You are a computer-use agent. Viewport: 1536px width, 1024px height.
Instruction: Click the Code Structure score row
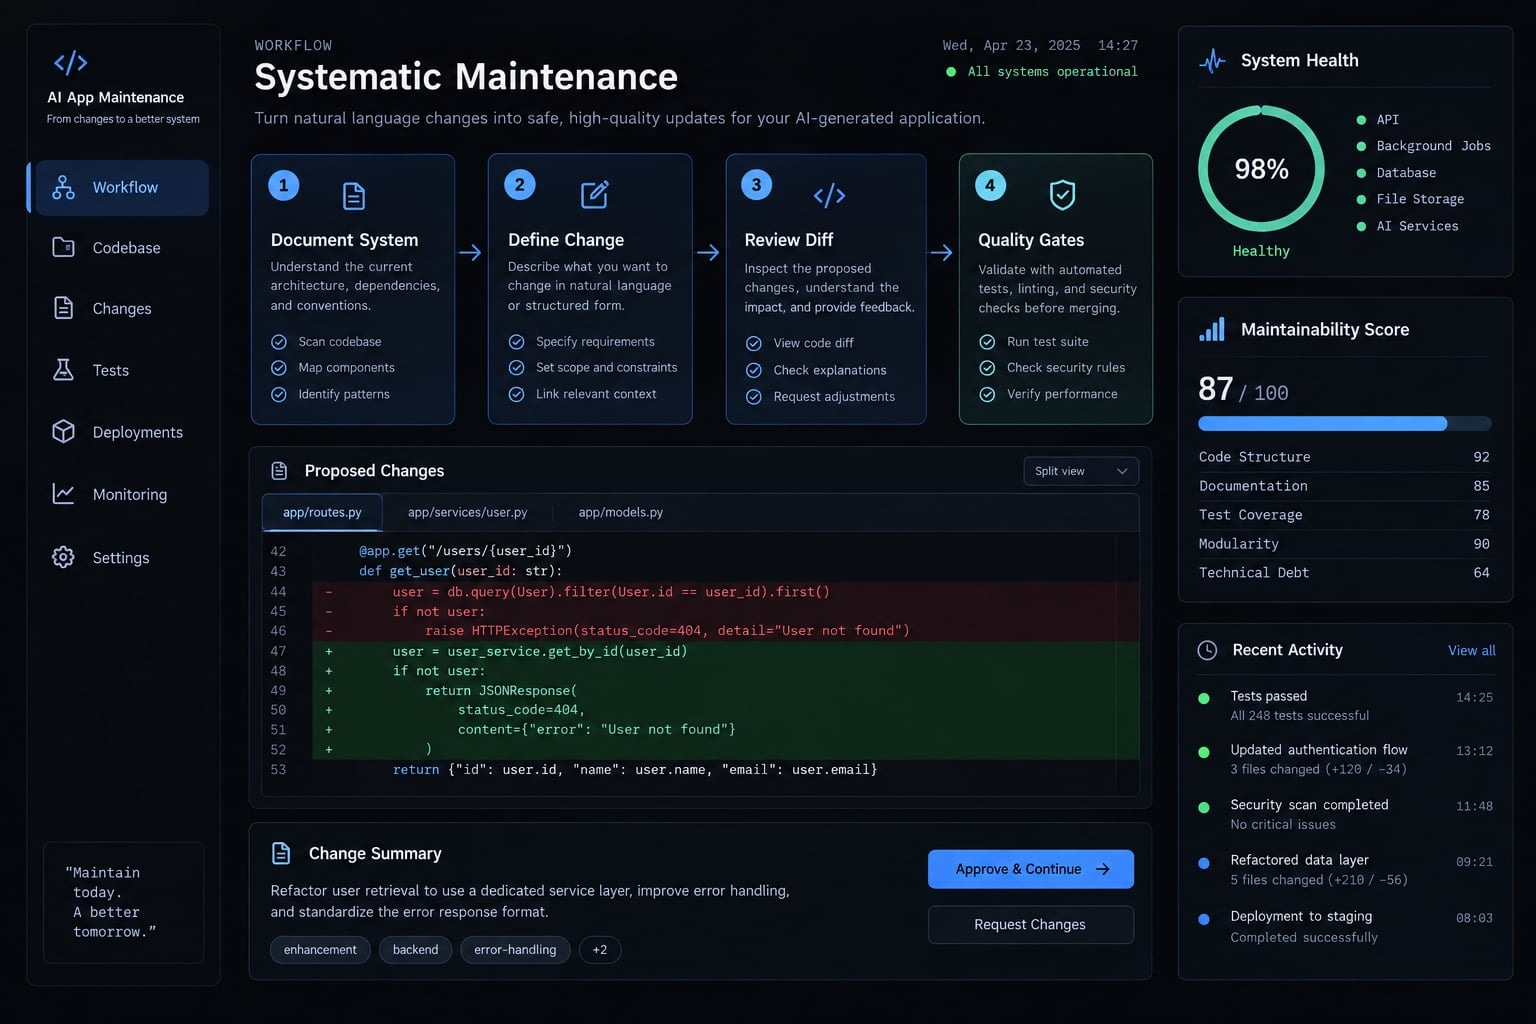[1345, 457]
